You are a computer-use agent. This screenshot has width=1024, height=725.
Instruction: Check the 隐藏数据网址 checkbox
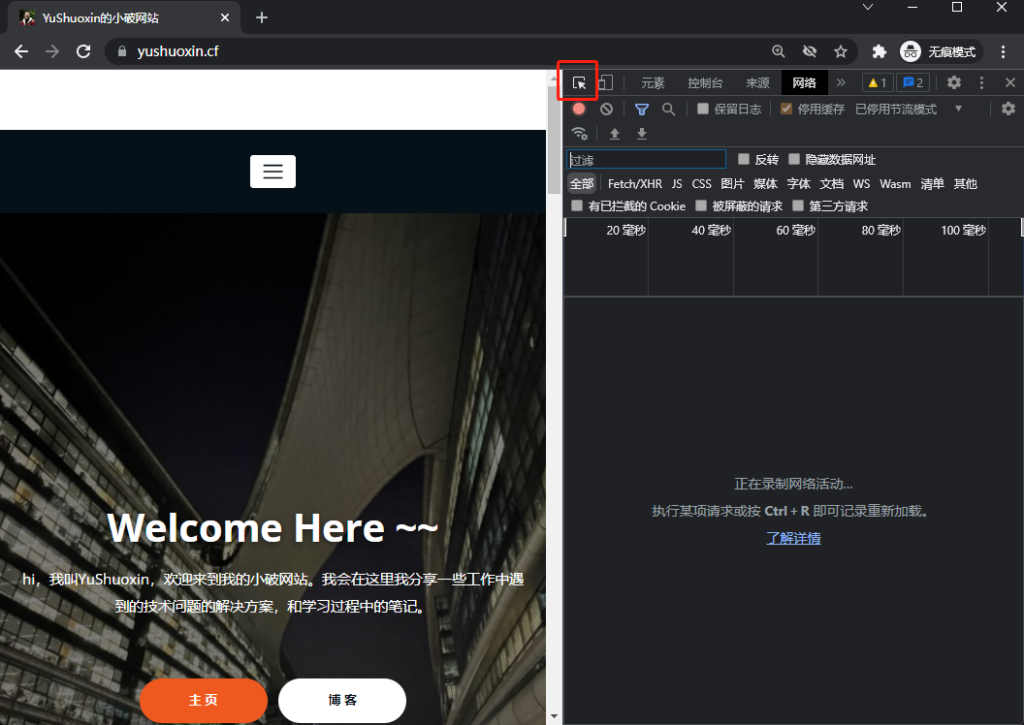tap(794, 159)
